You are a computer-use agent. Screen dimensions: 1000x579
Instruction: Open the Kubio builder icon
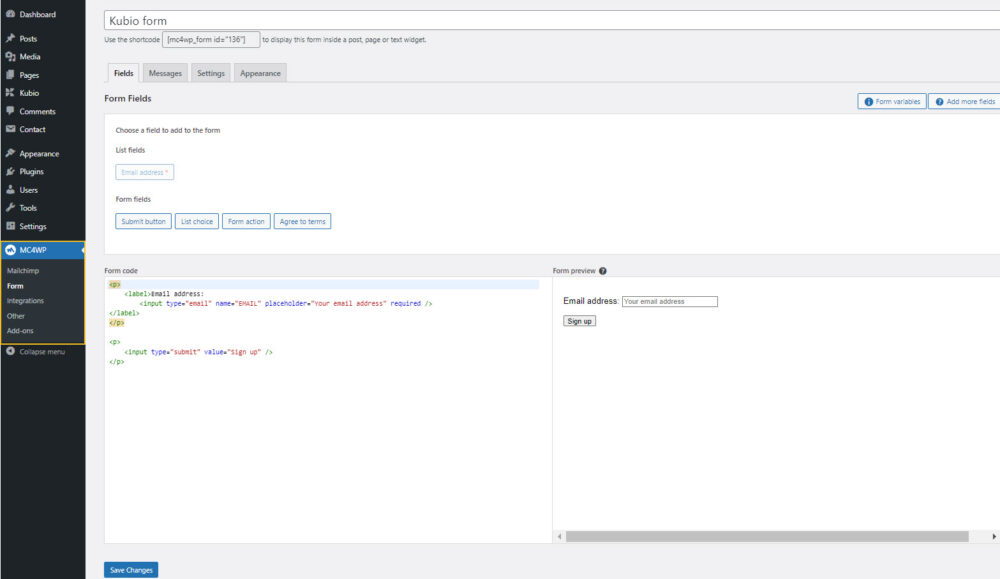10,93
